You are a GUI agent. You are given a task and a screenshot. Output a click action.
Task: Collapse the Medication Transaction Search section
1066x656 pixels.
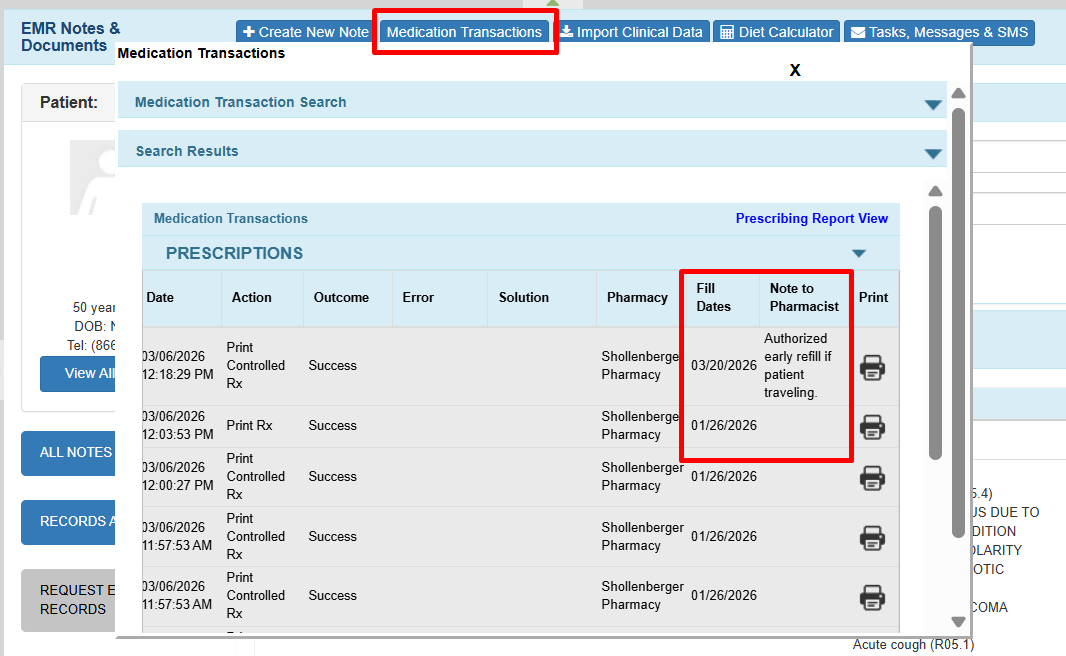click(933, 104)
